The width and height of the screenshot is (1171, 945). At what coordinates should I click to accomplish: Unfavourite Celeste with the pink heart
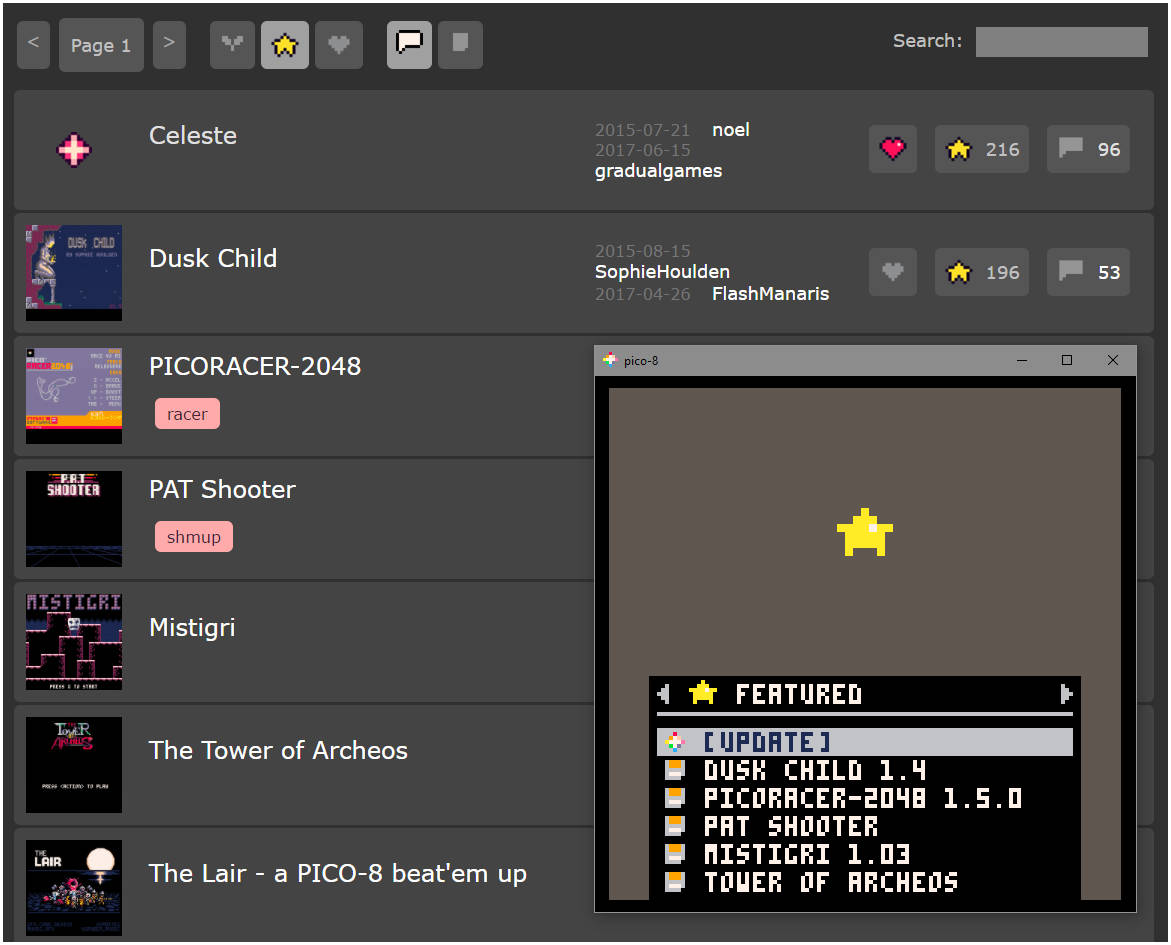tap(892, 149)
